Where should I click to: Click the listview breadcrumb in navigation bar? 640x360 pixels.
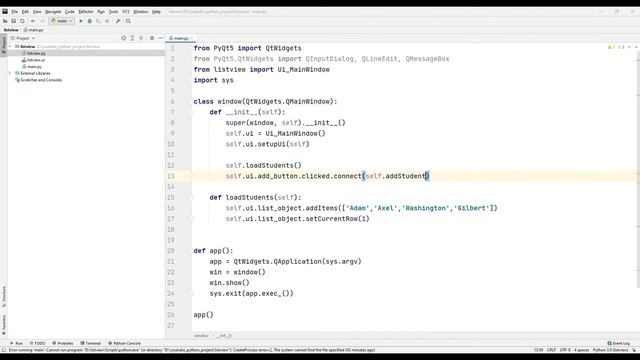click(x=11, y=30)
